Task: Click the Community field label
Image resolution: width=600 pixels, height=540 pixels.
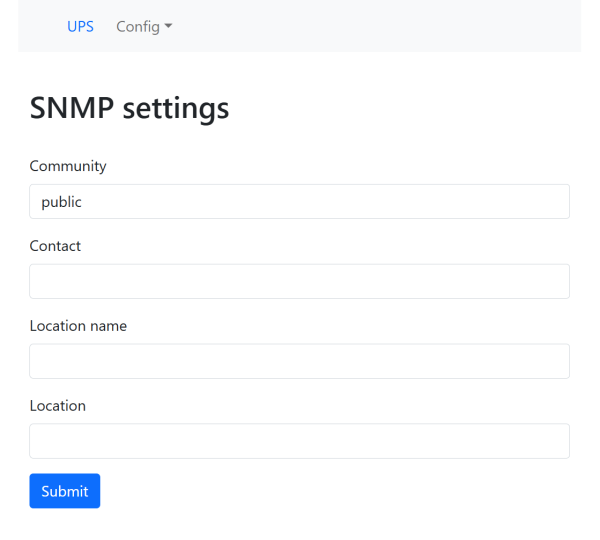Action: 68,166
